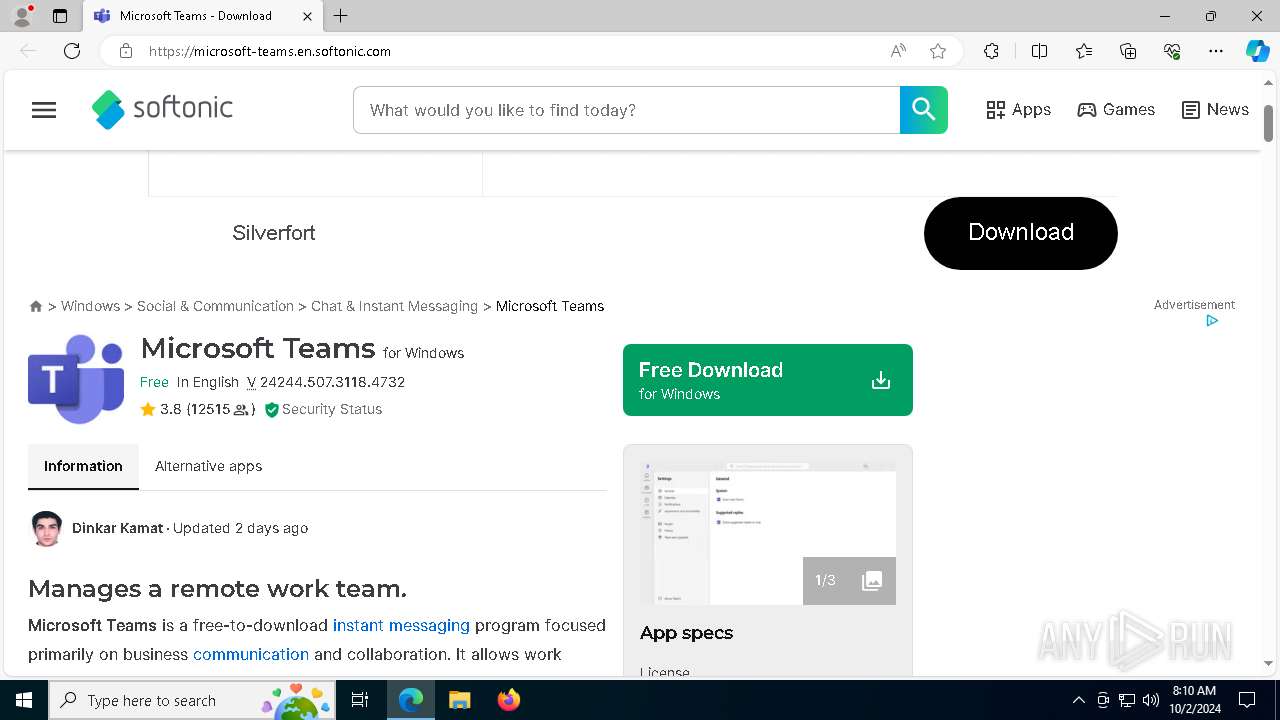Click the browser Back arrow

pos(28,51)
